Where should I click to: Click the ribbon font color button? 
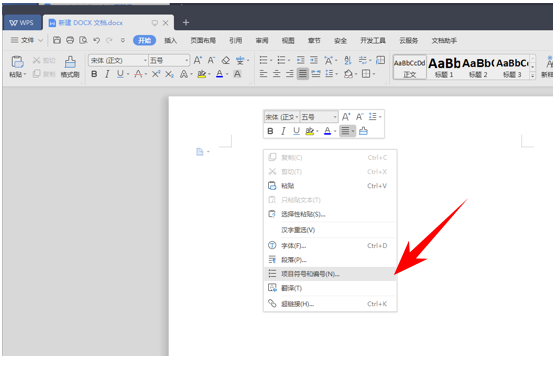[219, 74]
